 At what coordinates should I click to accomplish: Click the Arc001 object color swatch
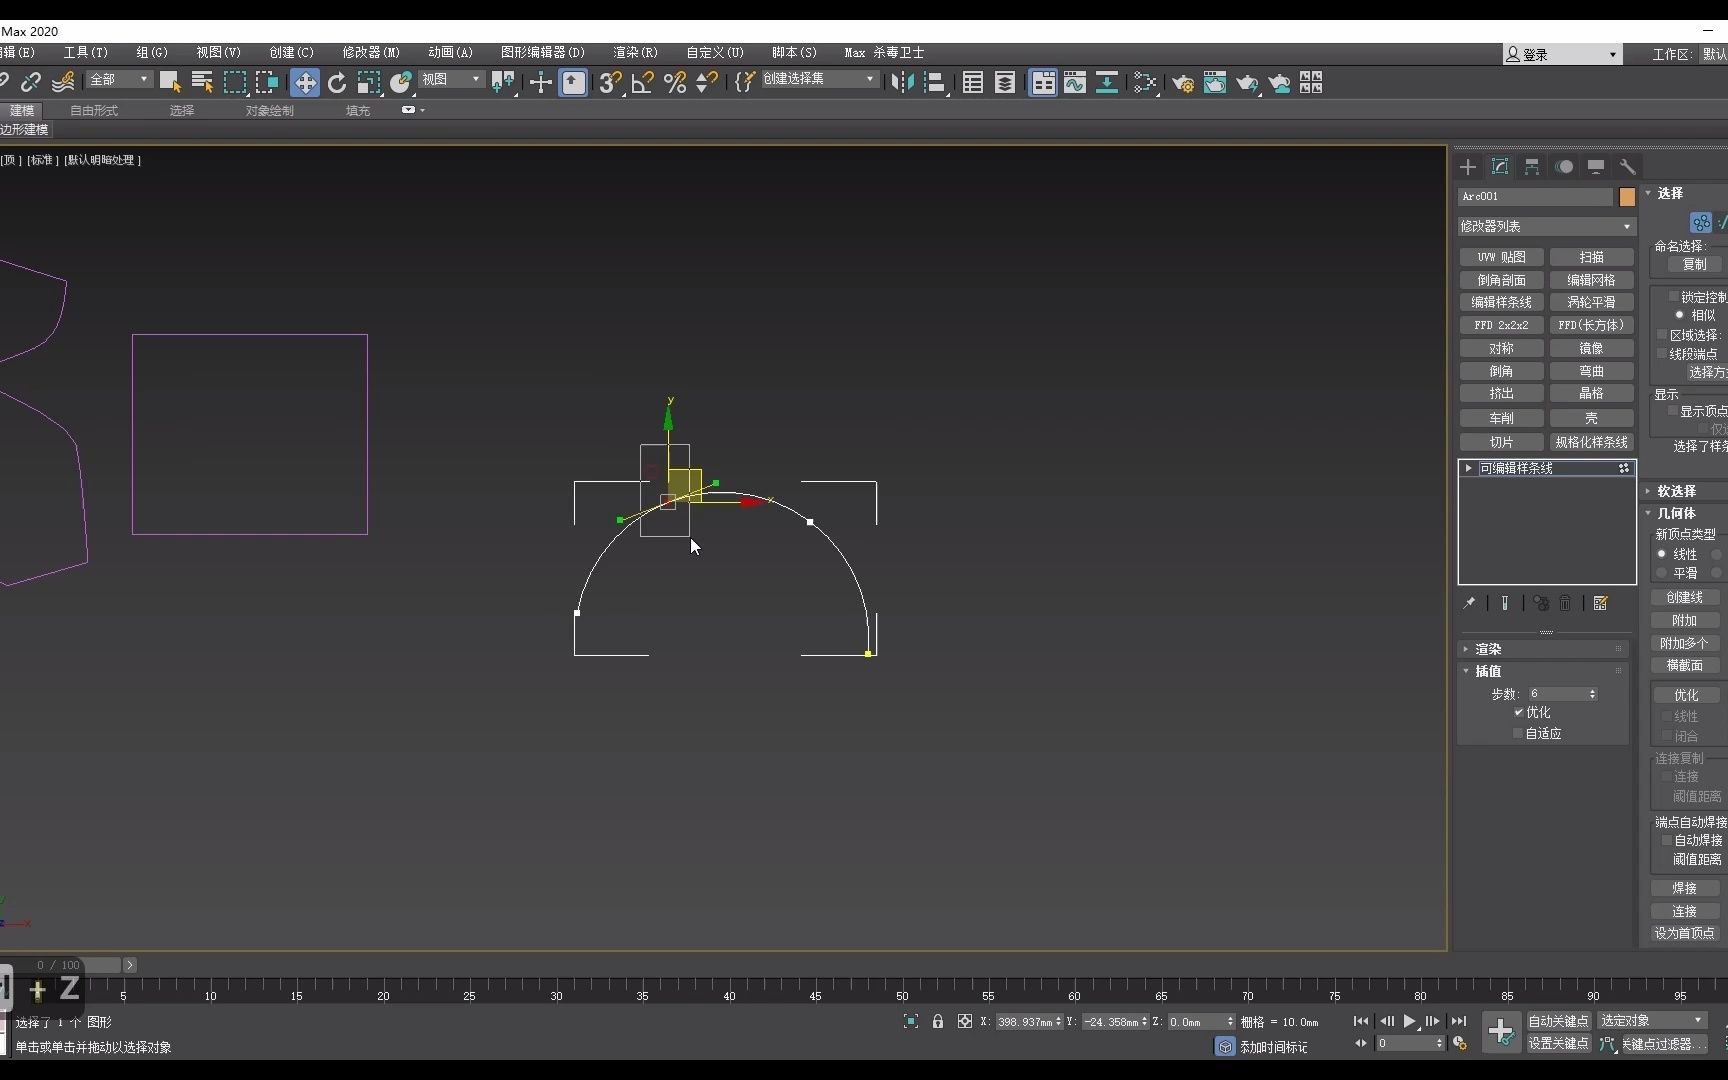(x=1627, y=197)
